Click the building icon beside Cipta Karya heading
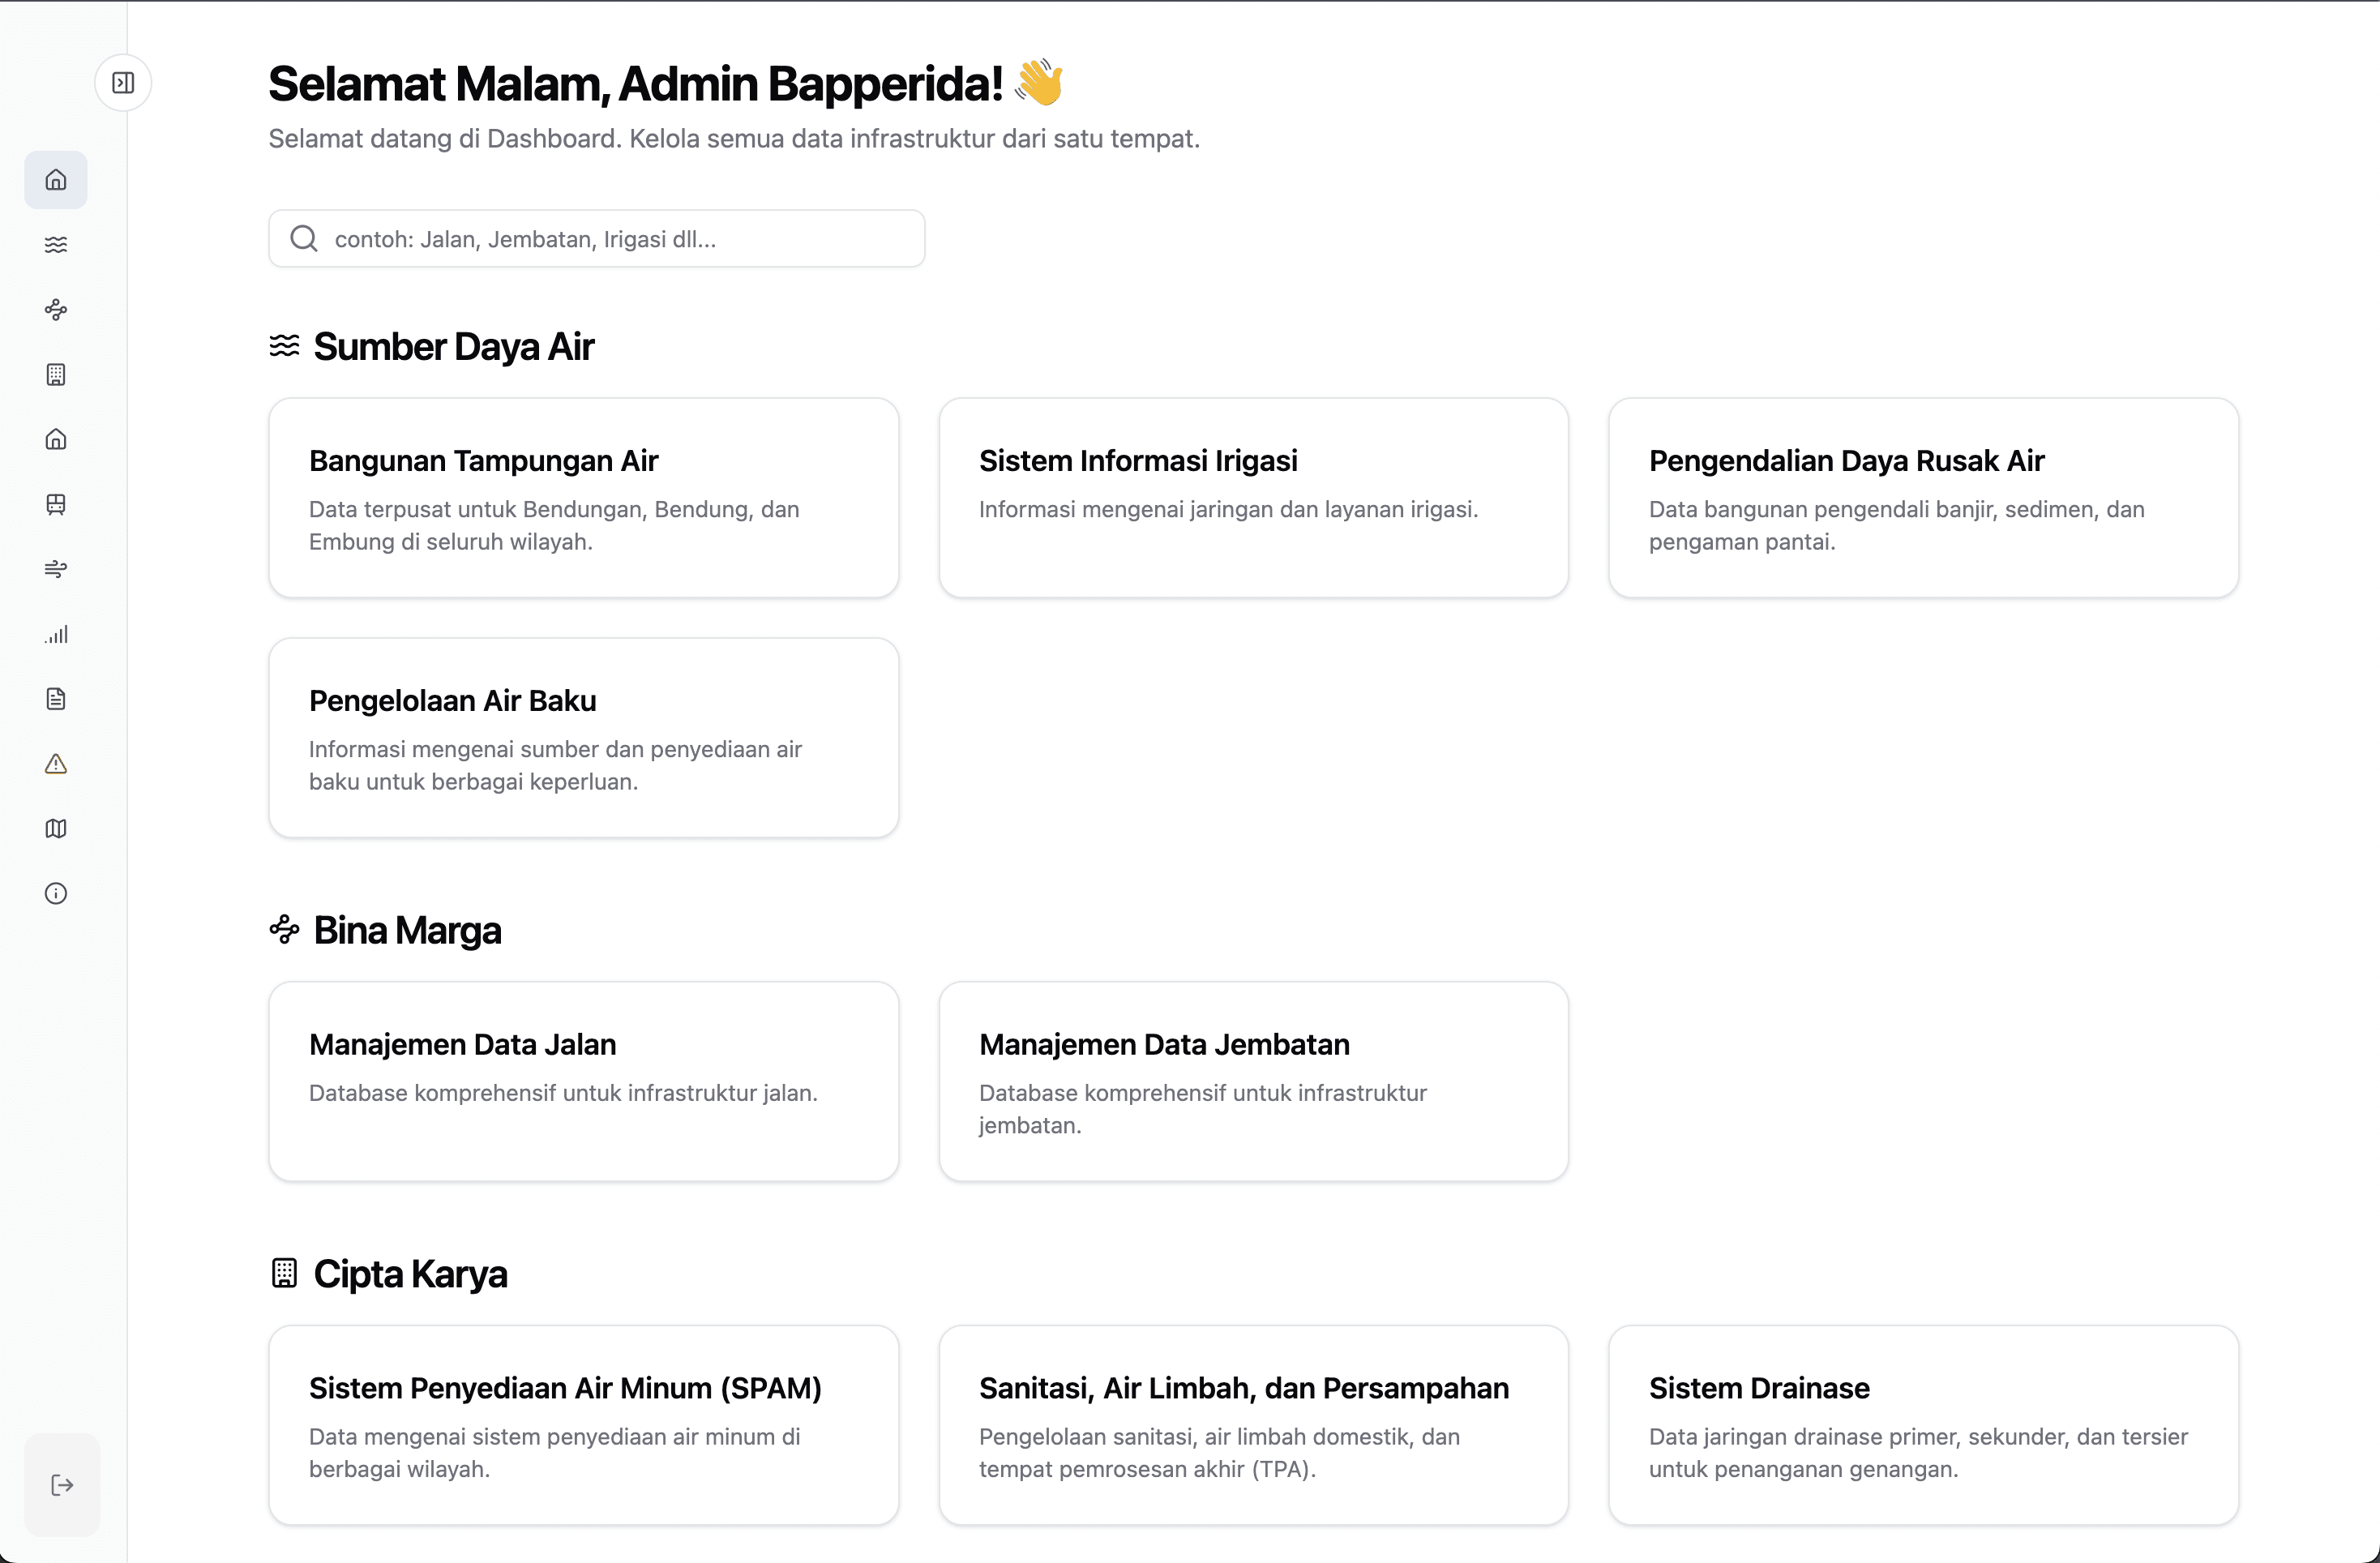 [x=285, y=1273]
